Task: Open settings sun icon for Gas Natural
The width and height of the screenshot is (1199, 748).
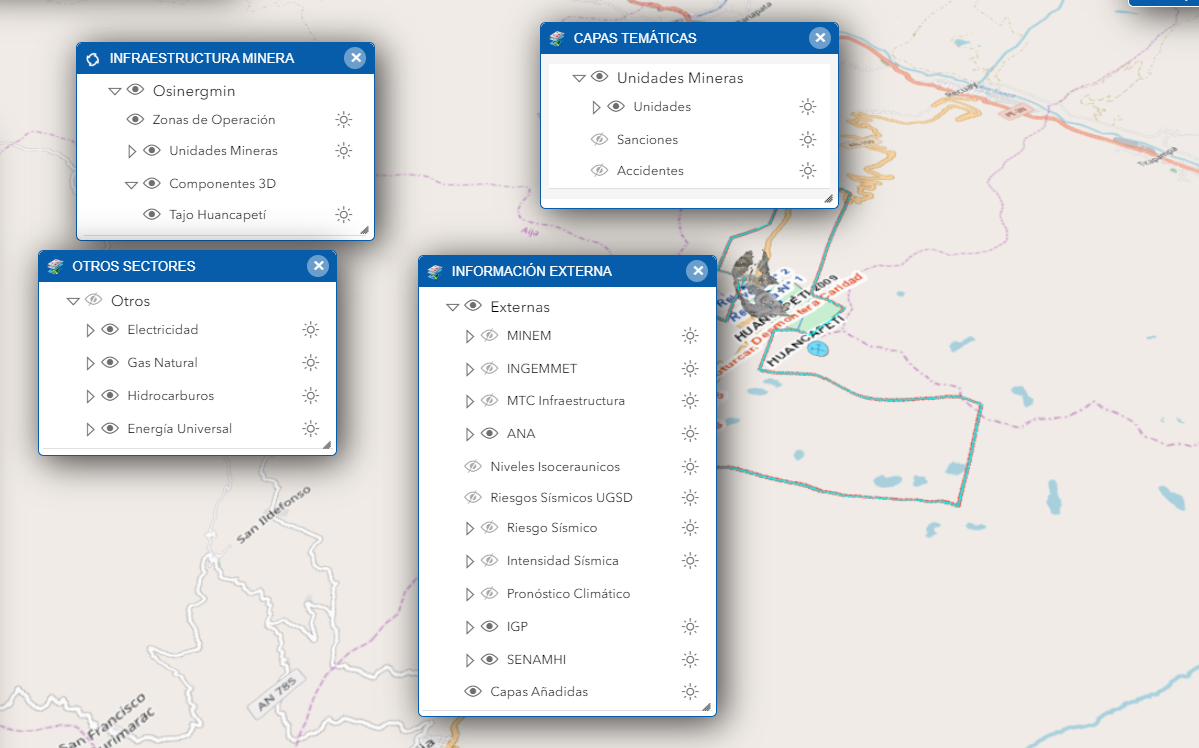Action: (x=310, y=363)
